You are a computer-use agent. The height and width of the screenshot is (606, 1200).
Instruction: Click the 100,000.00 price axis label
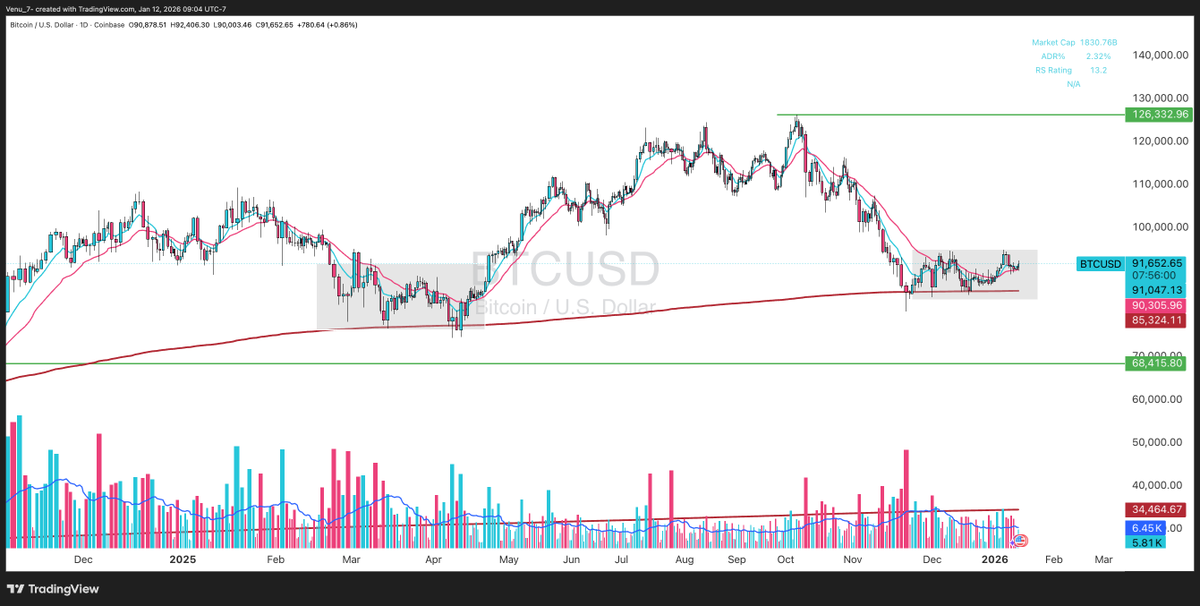[x=1160, y=227]
